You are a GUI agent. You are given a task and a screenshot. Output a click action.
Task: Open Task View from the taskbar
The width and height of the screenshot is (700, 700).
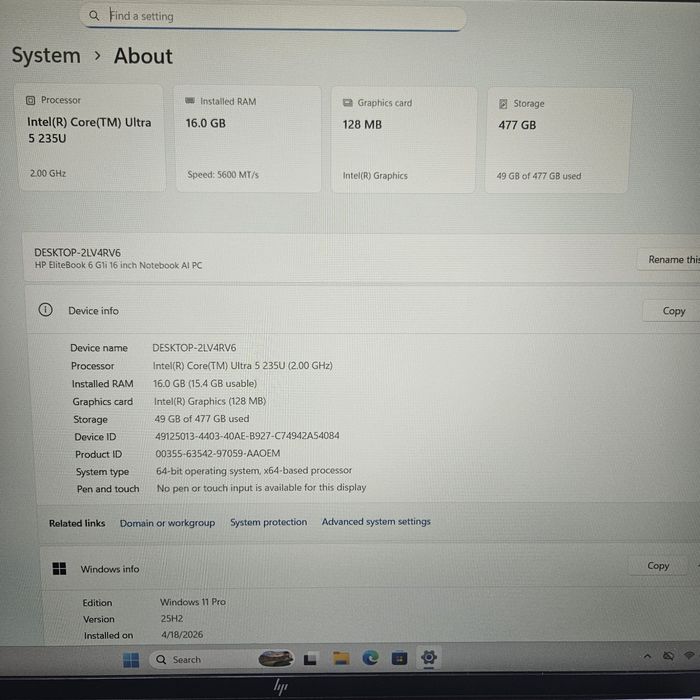(310, 659)
